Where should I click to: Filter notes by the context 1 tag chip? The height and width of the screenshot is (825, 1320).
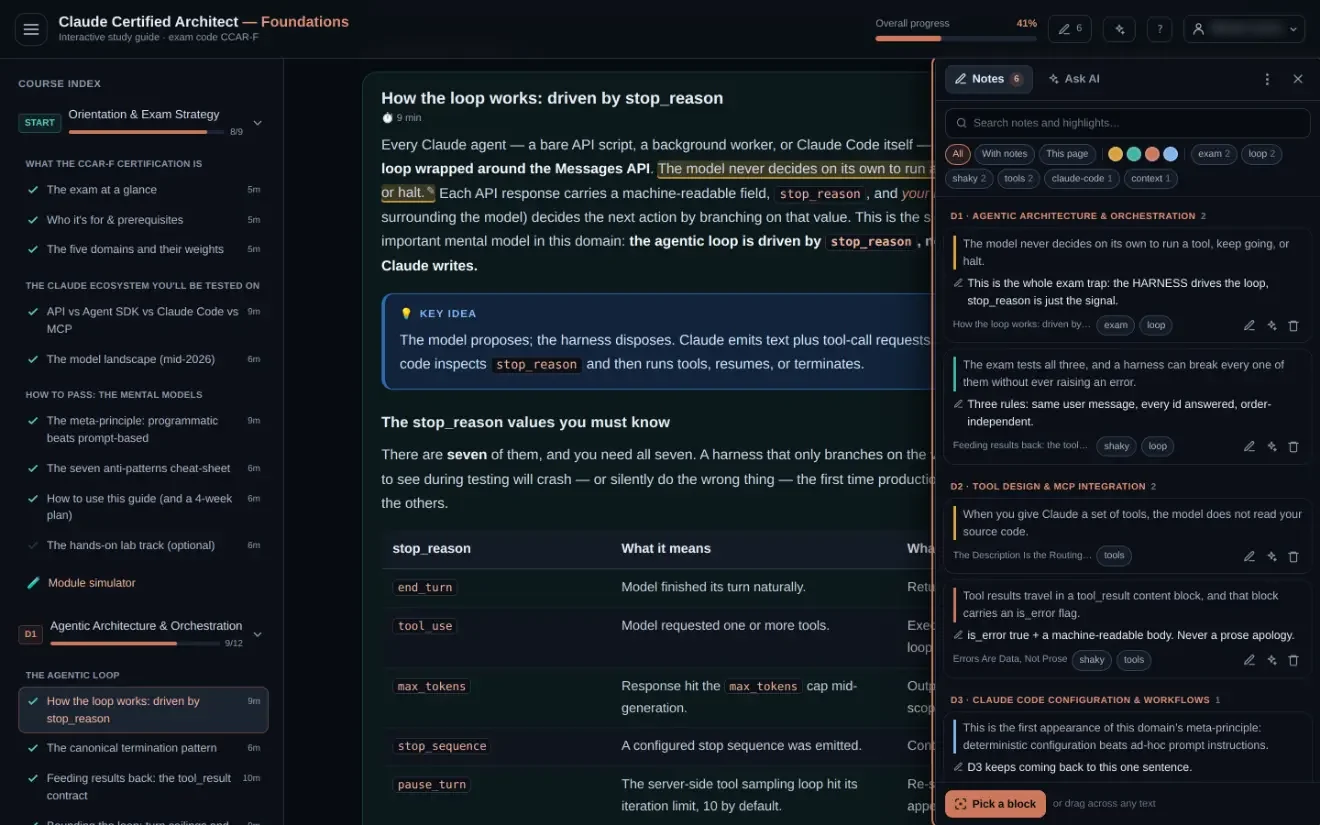1151,179
